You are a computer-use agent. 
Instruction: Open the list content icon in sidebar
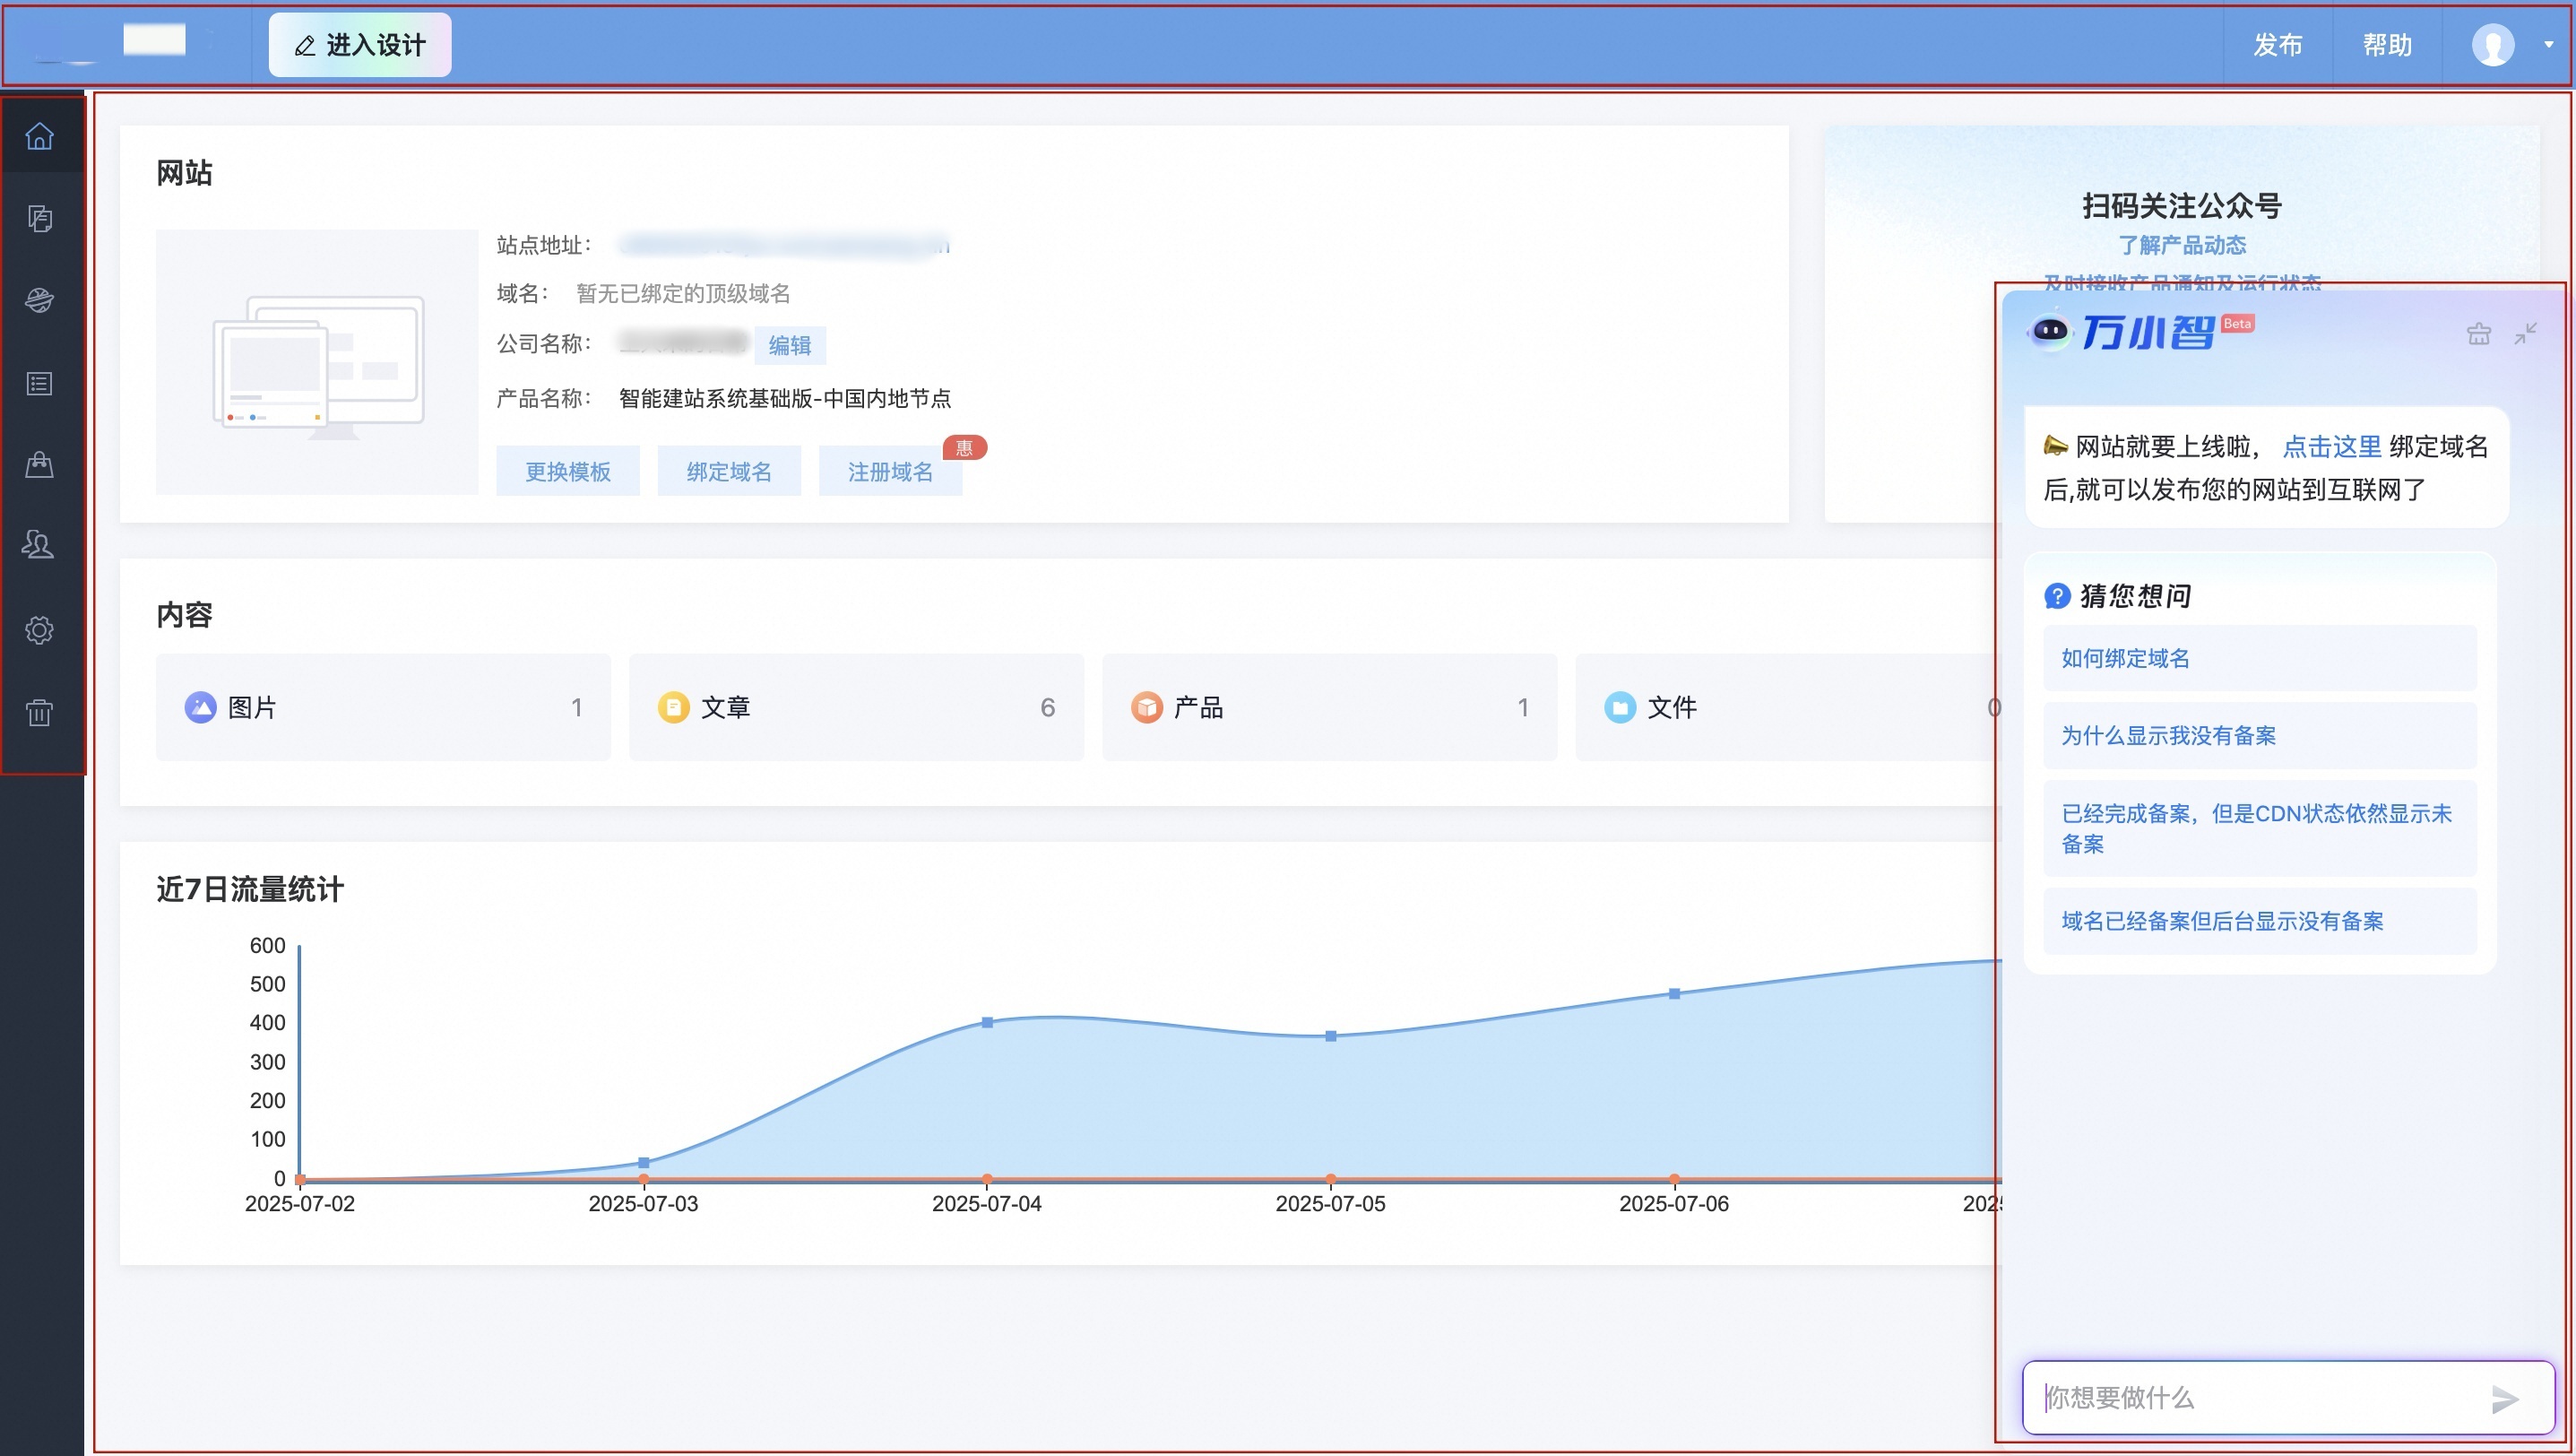click(39, 383)
